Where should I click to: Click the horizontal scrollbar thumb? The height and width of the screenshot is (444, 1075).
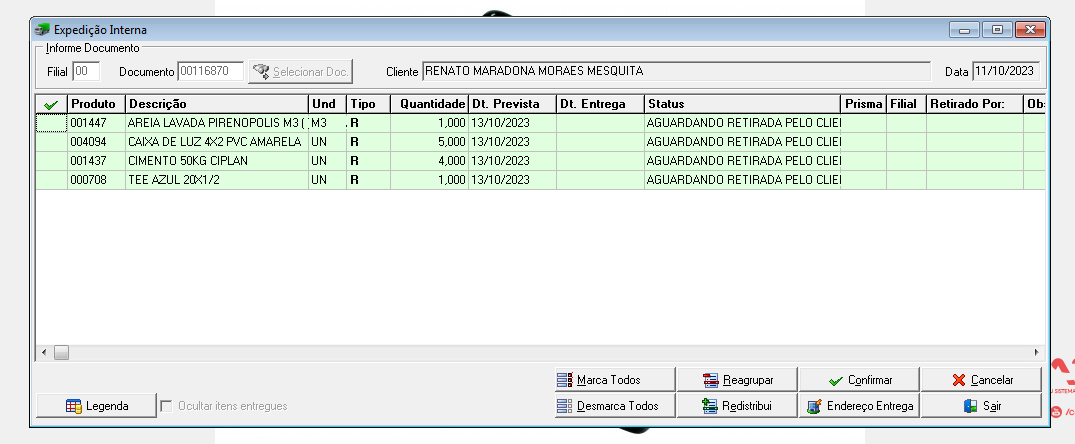pyautogui.click(x=61, y=352)
